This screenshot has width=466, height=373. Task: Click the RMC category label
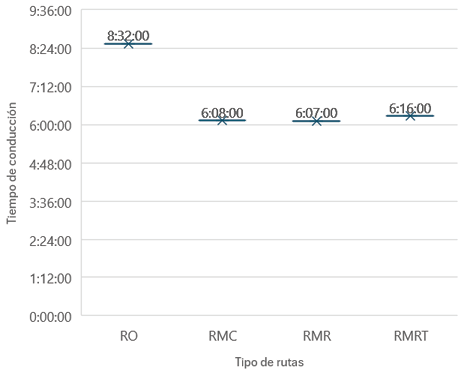pos(223,336)
